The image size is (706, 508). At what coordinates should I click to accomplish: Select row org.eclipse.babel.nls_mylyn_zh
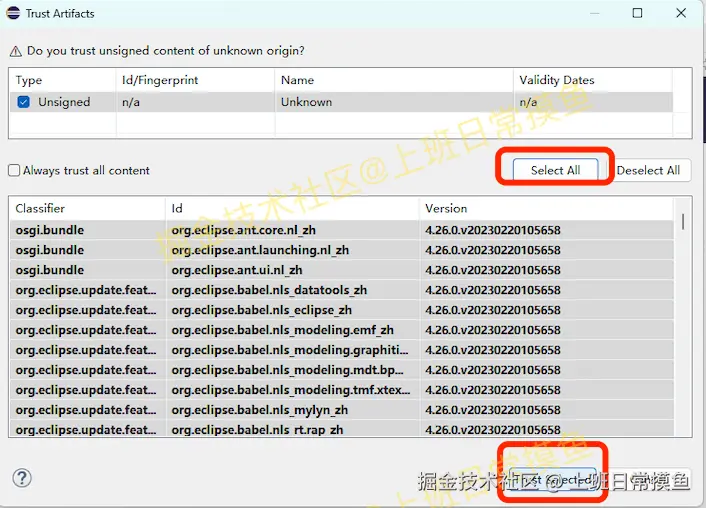(341, 410)
